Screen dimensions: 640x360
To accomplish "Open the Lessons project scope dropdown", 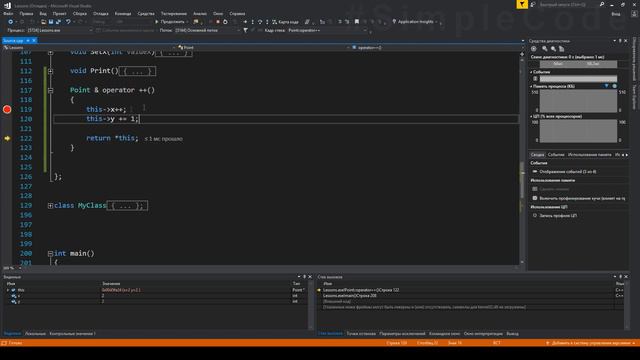I will click(x=89, y=47).
